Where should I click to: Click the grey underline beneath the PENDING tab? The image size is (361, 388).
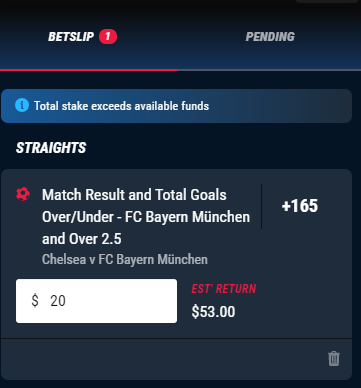tap(269, 70)
